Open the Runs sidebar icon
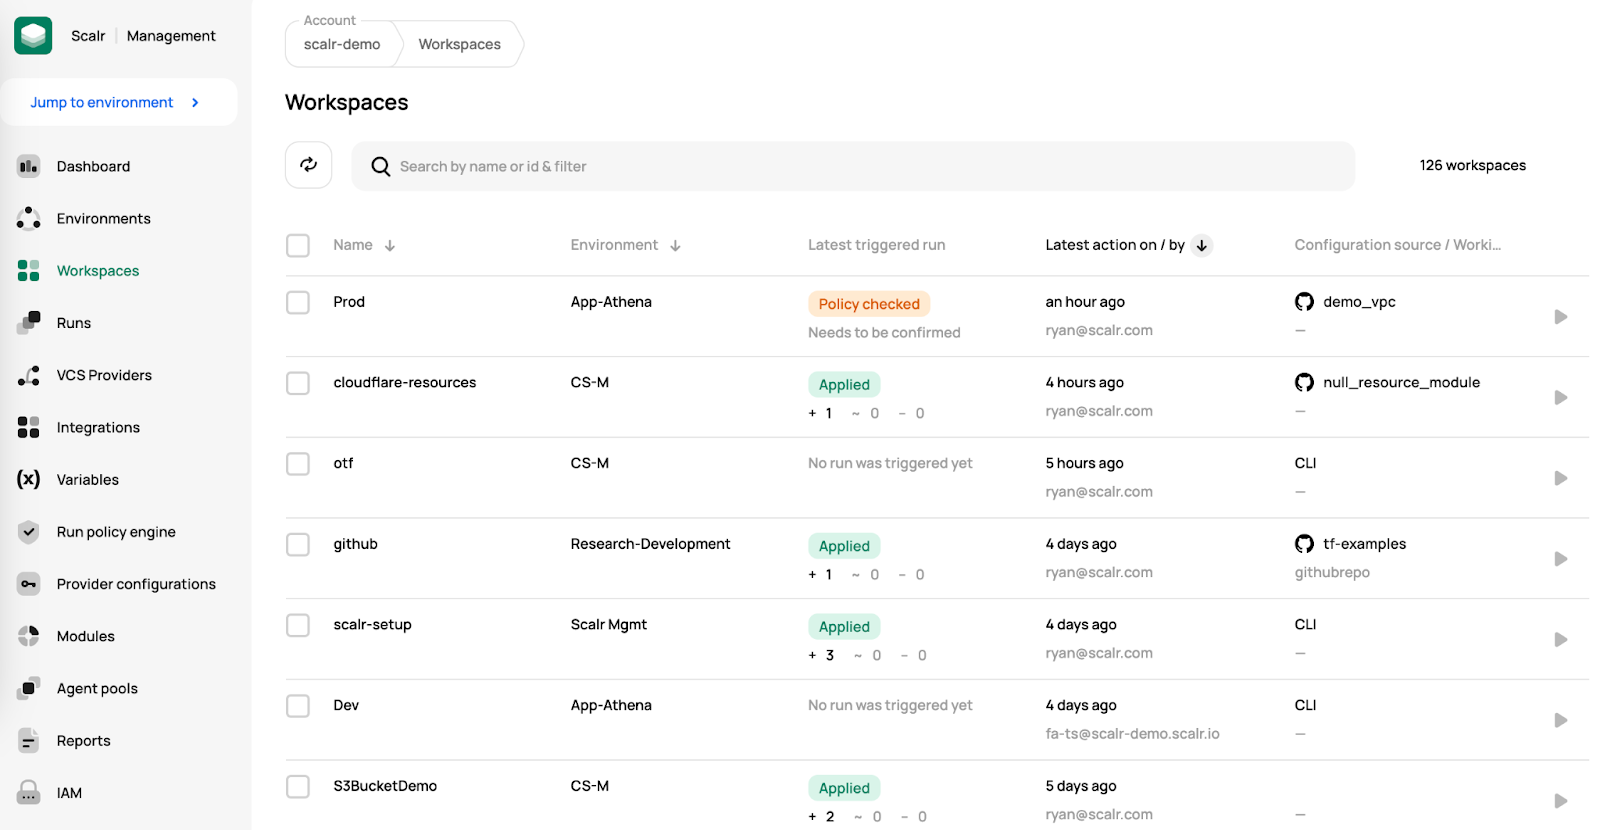Screen dimensions: 1600x831 (28, 322)
